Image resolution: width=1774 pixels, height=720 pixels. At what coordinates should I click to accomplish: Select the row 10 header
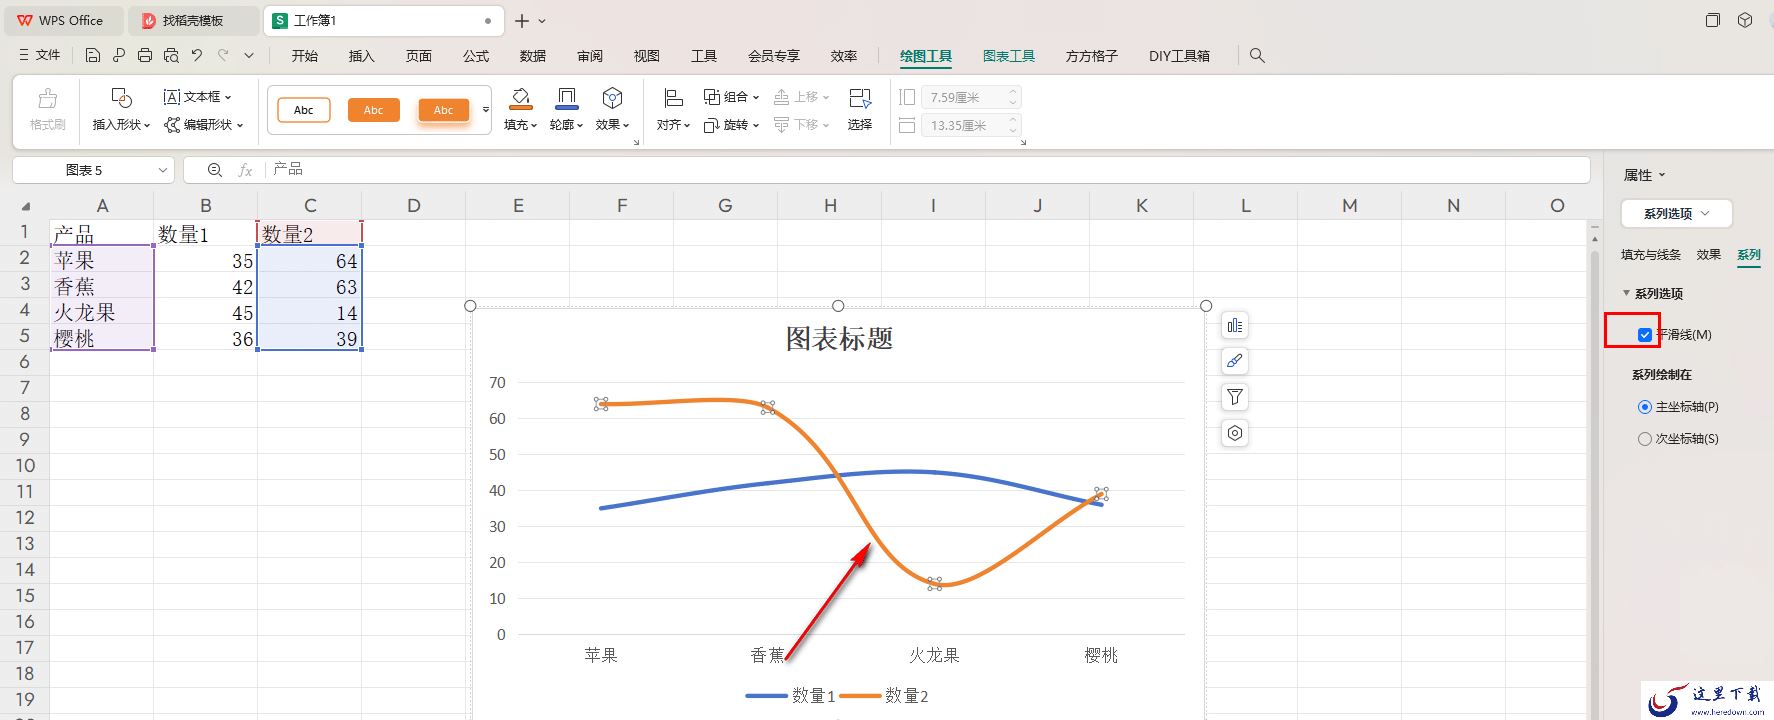point(25,465)
